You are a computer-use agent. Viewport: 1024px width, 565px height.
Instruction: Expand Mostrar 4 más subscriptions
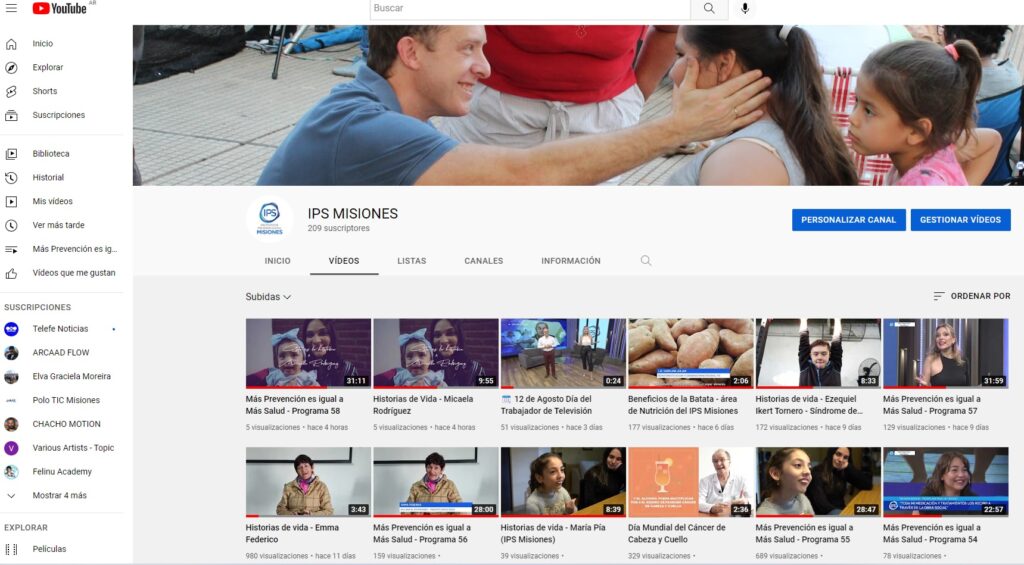[x=61, y=496]
